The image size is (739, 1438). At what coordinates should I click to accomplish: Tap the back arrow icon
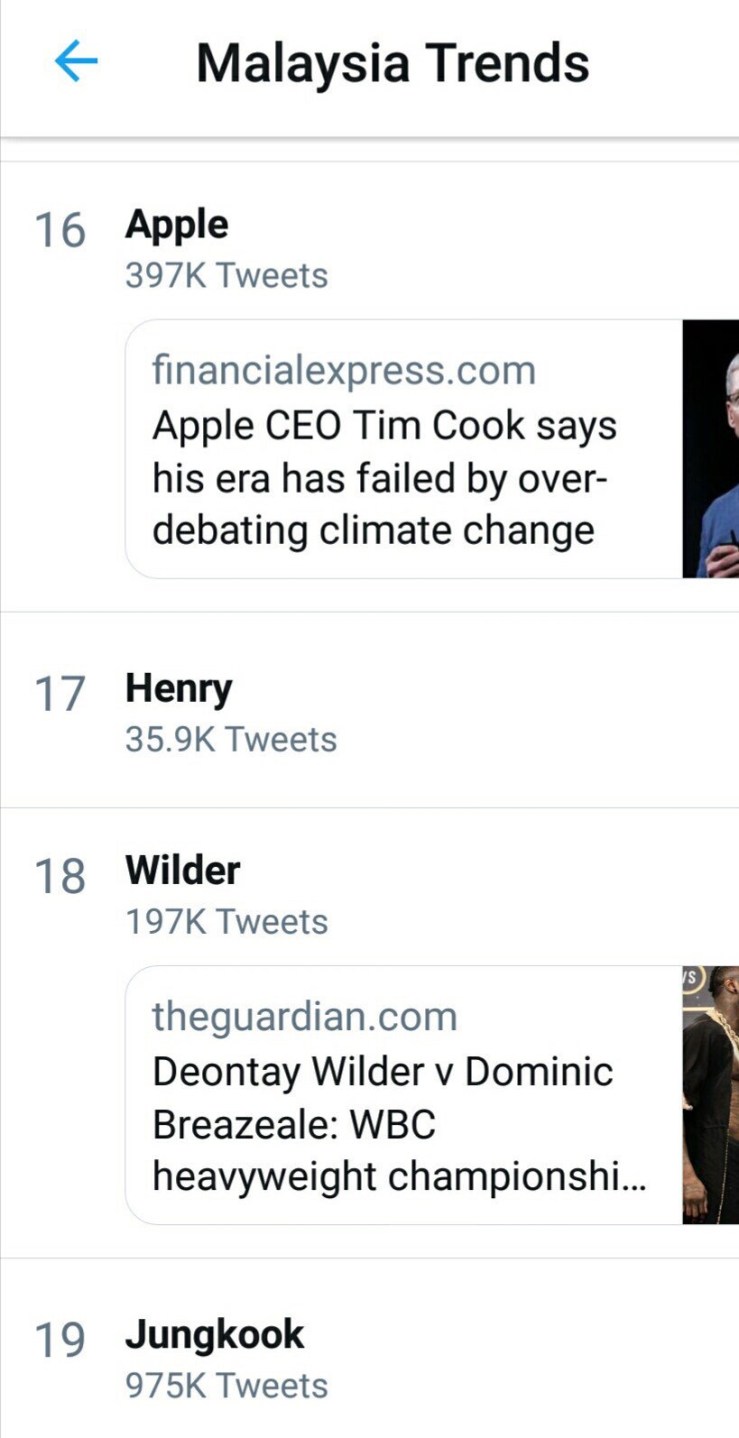[x=76, y=63]
